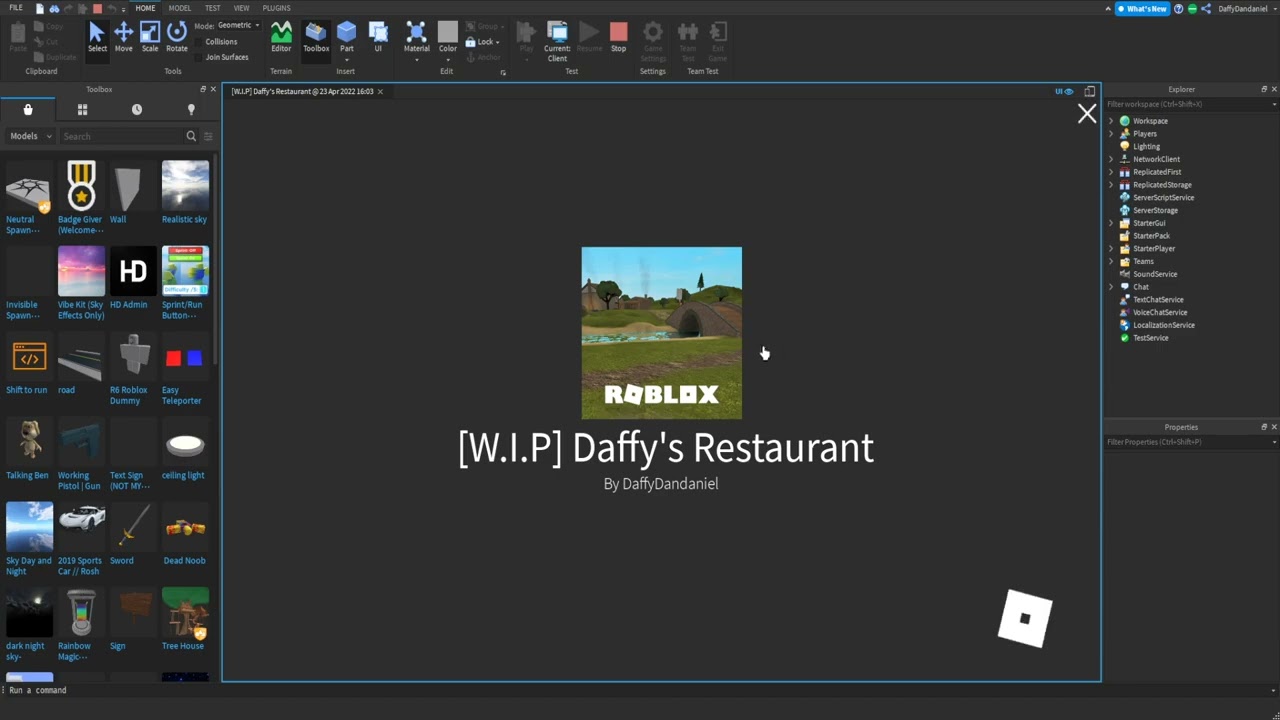The width and height of the screenshot is (1280, 720).
Task: Switch to the TEST ribbon tab
Action: pos(213,8)
